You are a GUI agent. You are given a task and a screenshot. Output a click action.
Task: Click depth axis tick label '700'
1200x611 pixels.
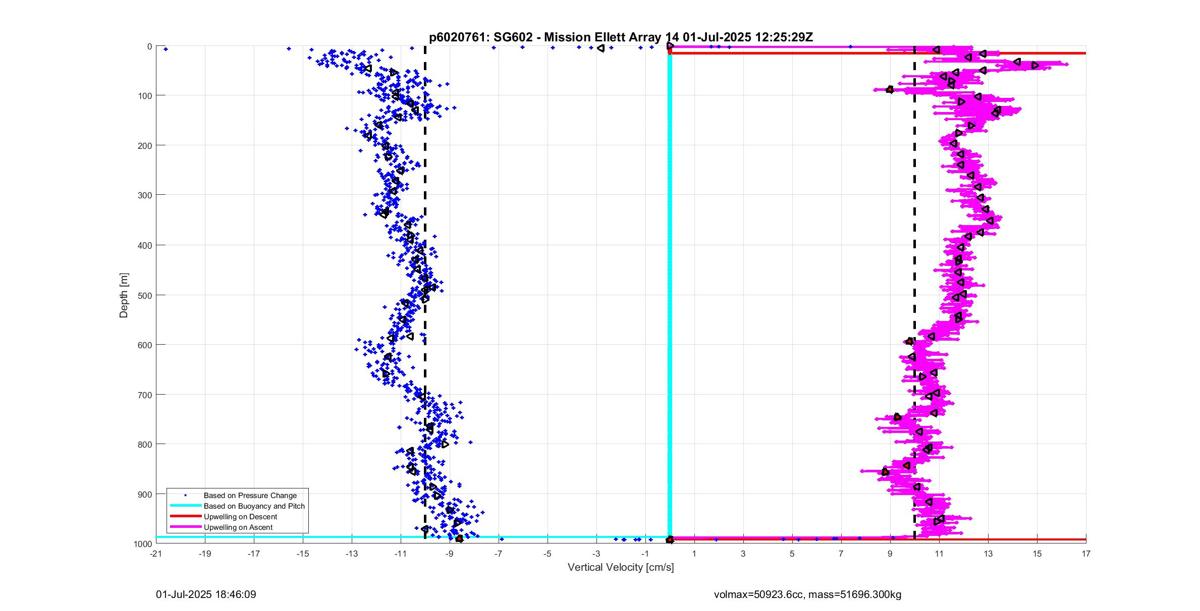[144, 395]
